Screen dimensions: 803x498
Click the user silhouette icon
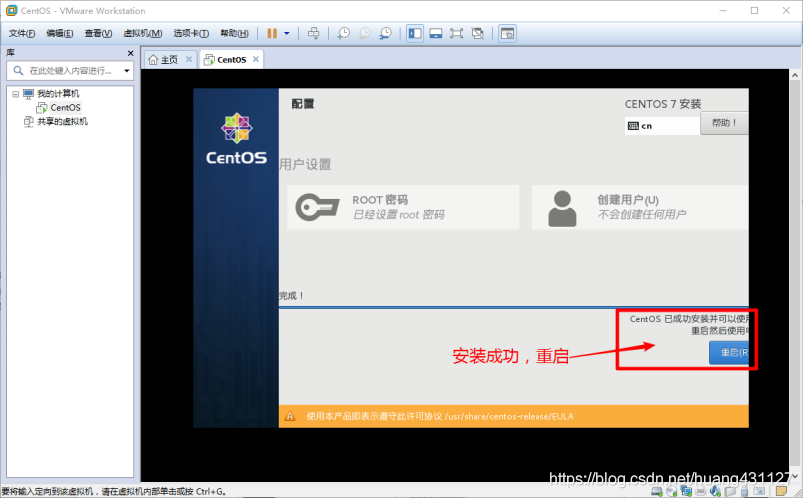(x=562, y=209)
